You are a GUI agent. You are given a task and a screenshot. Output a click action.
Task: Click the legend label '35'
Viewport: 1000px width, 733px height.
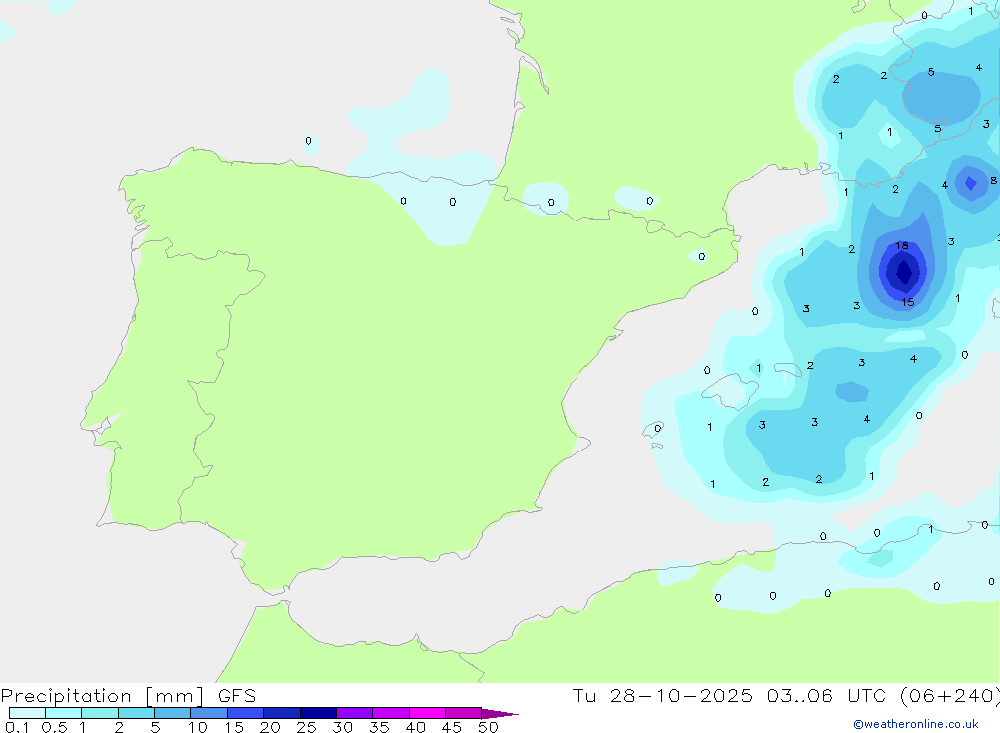[379, 727]
